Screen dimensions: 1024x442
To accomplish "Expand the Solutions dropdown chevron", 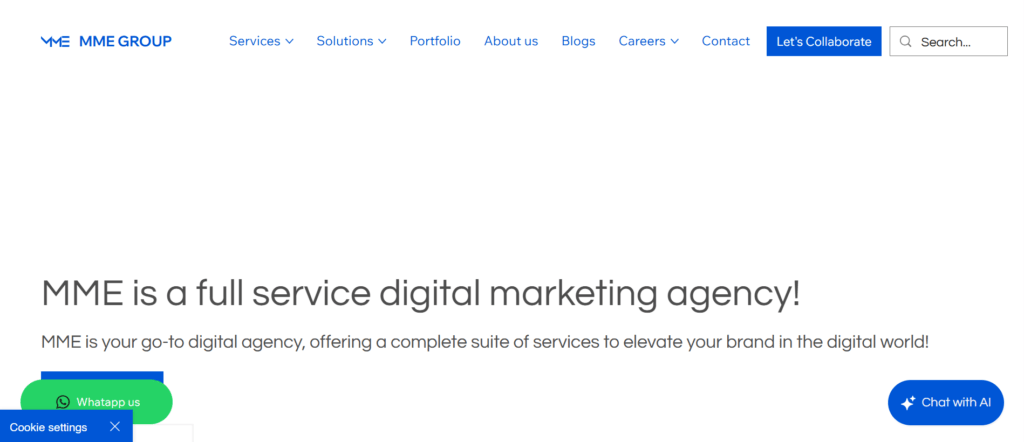I will click(382, 41).
